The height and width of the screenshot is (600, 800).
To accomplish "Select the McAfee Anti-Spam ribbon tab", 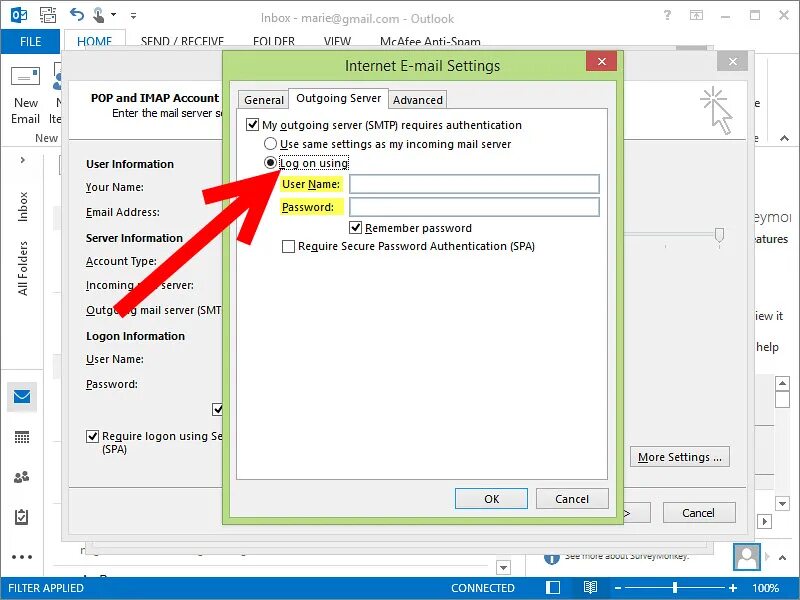I will [x=430, y=40].
